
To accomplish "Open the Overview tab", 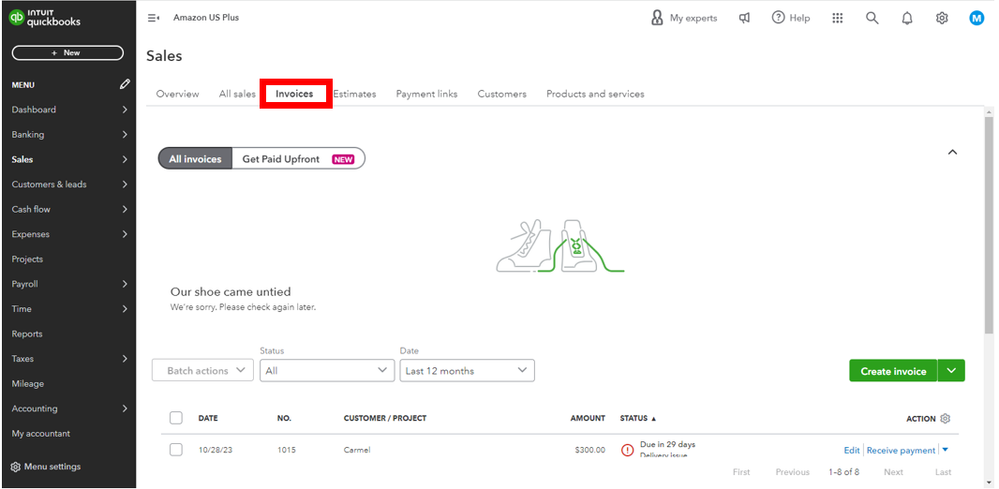I will point(178,94).
